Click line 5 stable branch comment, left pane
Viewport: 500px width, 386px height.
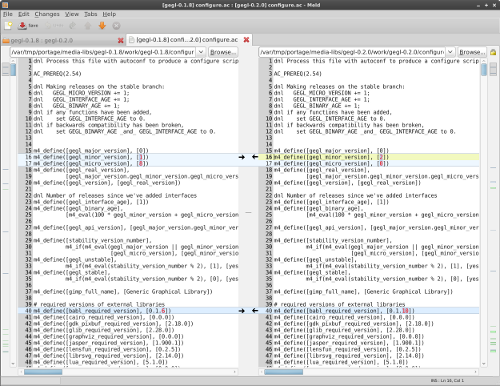[99, 86]
